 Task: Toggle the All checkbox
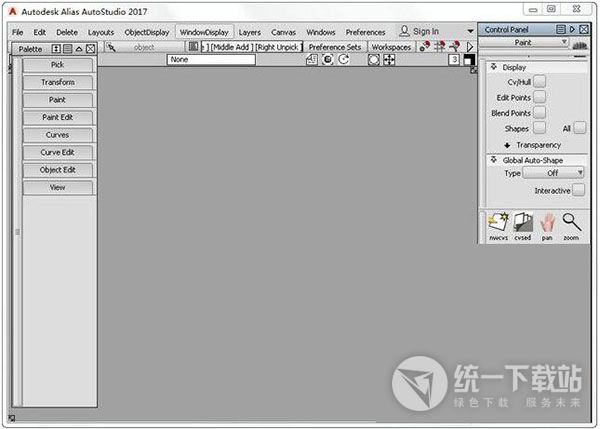click(x=580, y=128)
